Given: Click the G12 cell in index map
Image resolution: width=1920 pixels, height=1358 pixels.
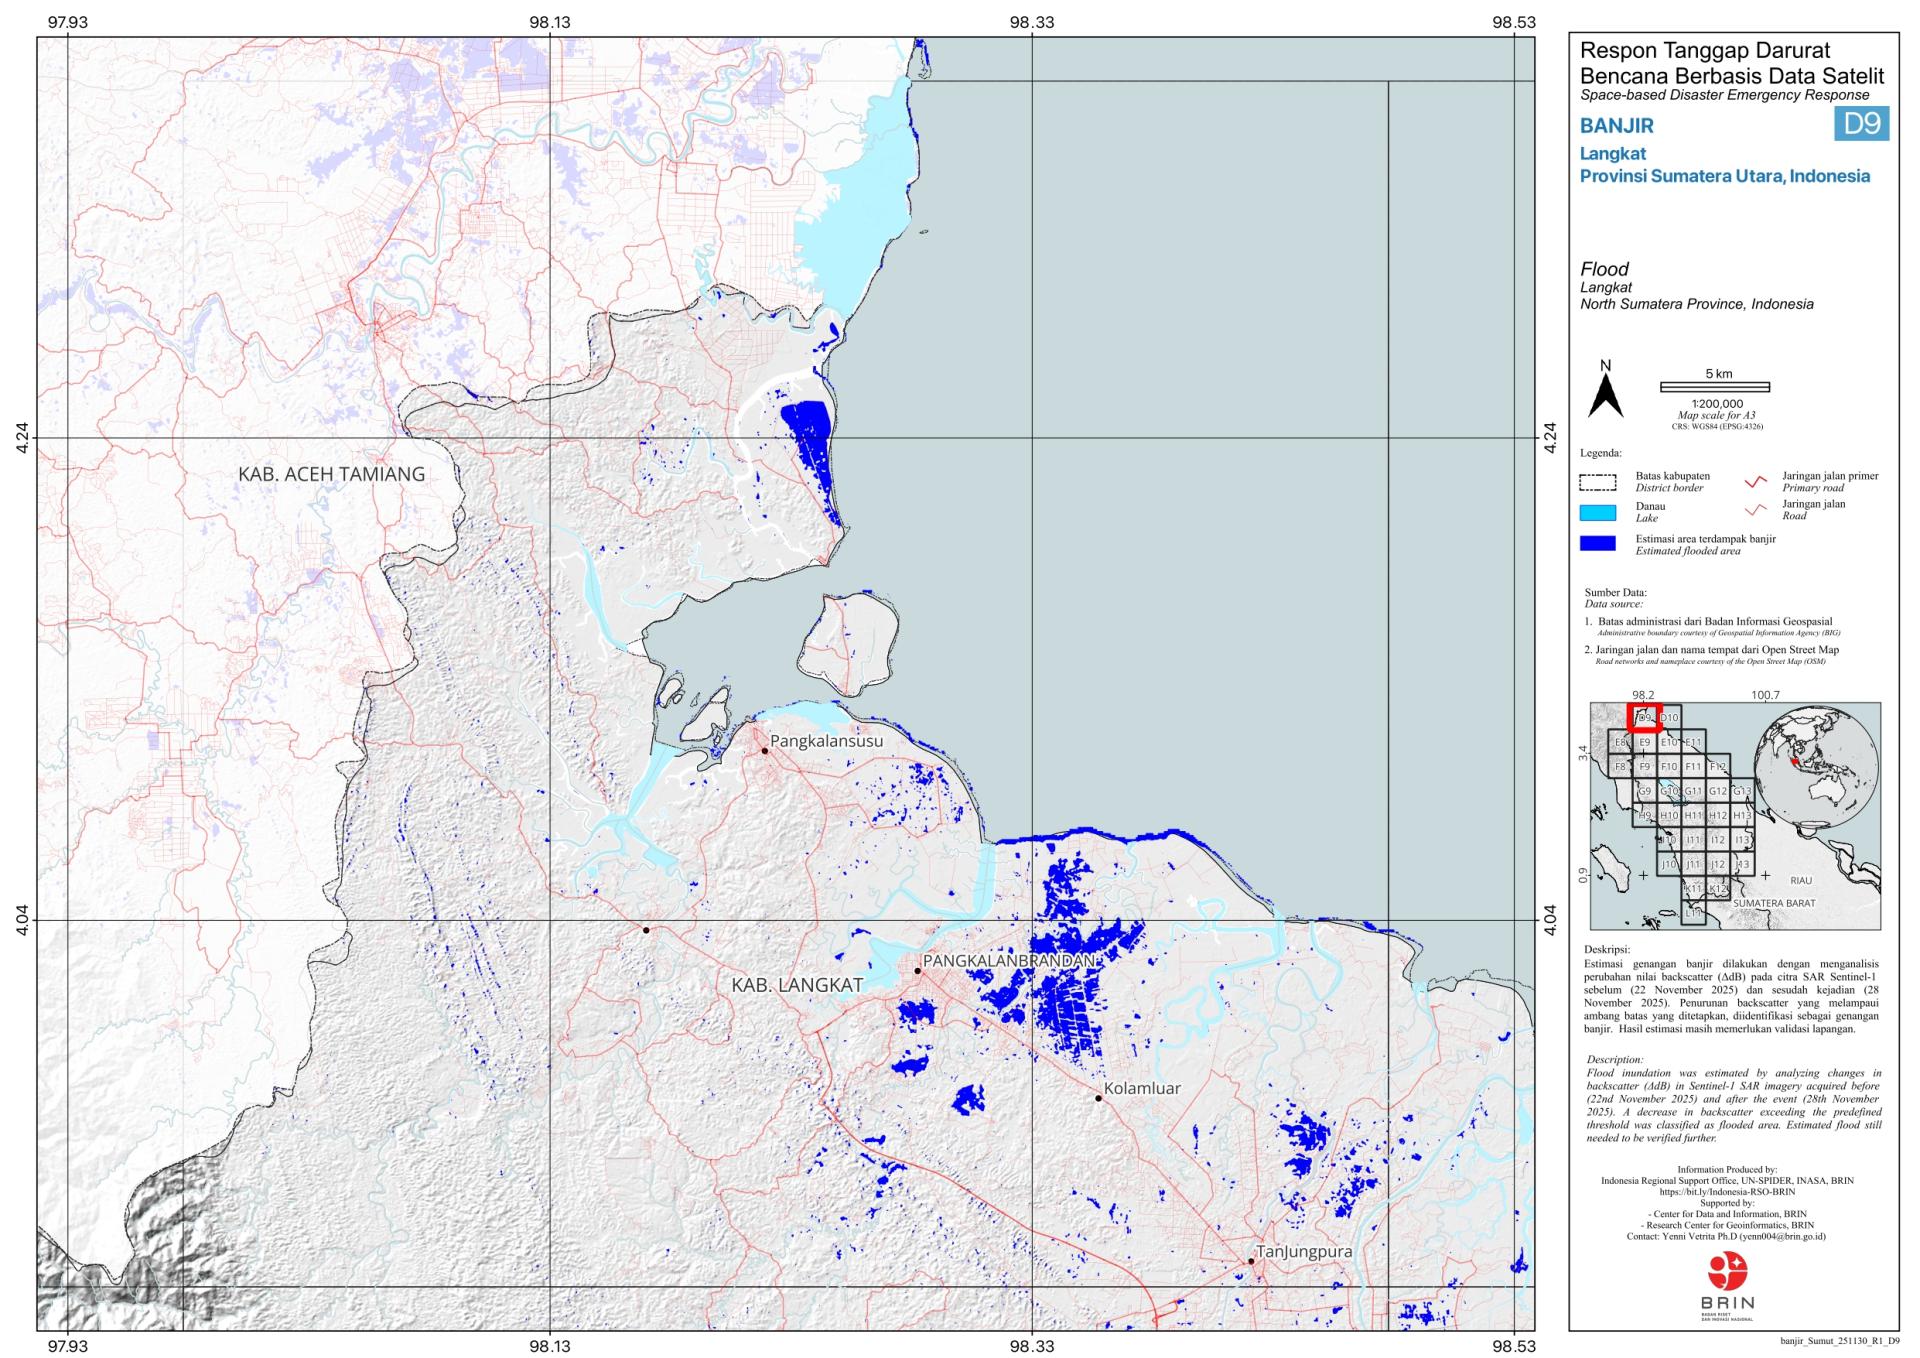Looking at the screenshot, I should (1718, 791).
